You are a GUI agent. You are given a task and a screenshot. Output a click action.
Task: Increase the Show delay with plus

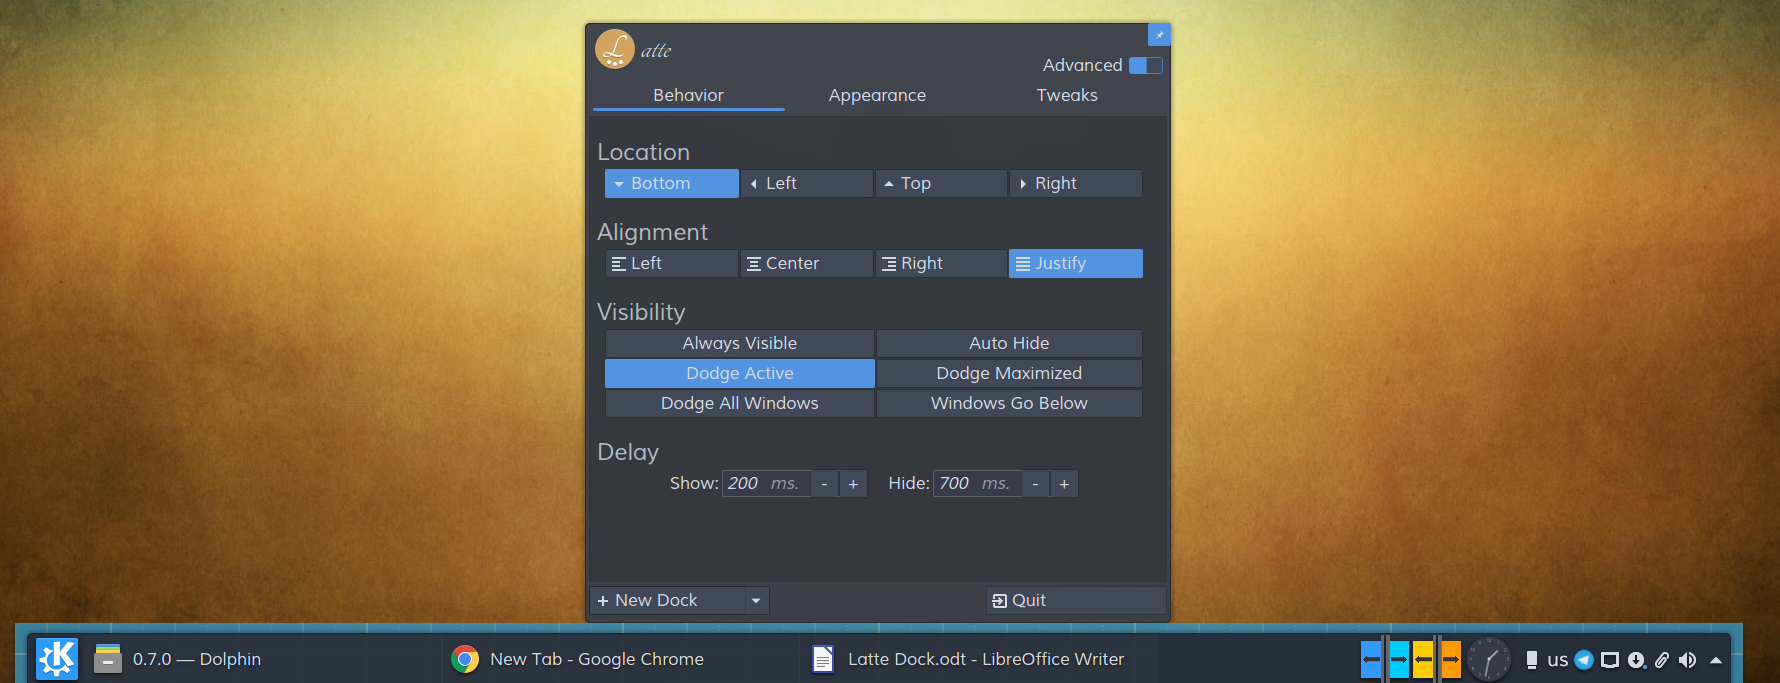tap(853, 484)
